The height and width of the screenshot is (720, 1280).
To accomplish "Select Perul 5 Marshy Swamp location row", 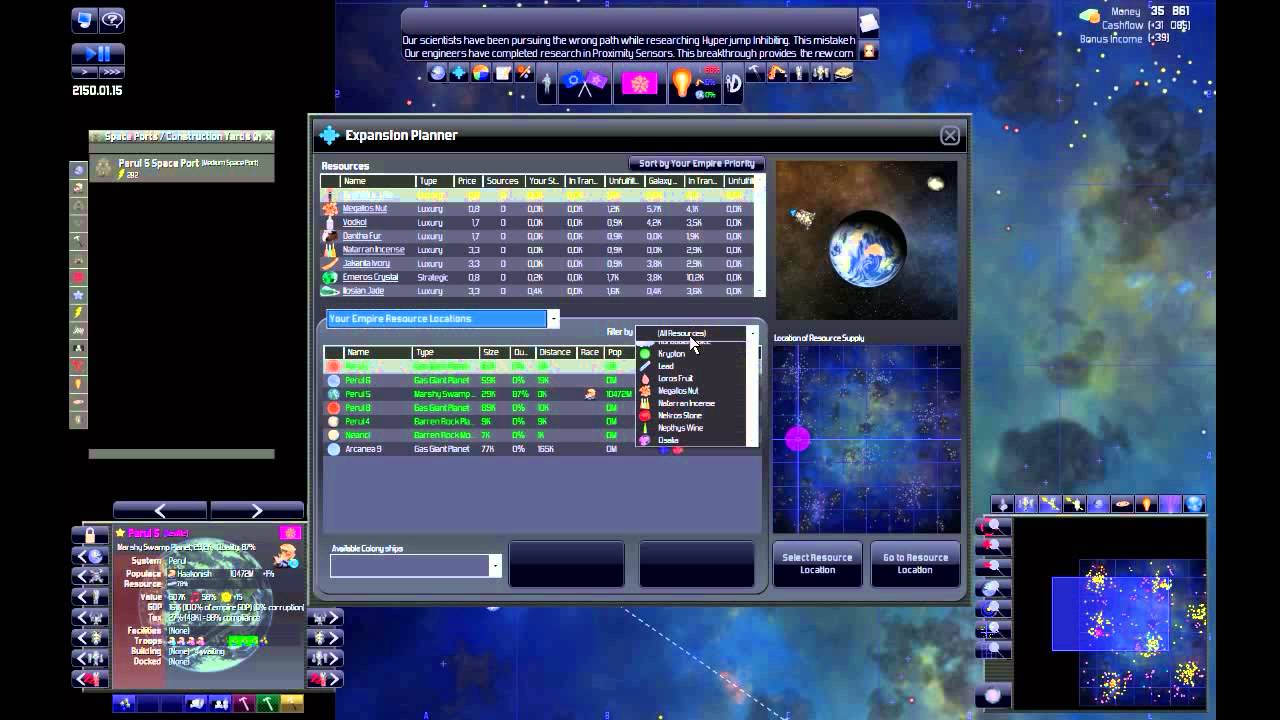I will point(477,394).
